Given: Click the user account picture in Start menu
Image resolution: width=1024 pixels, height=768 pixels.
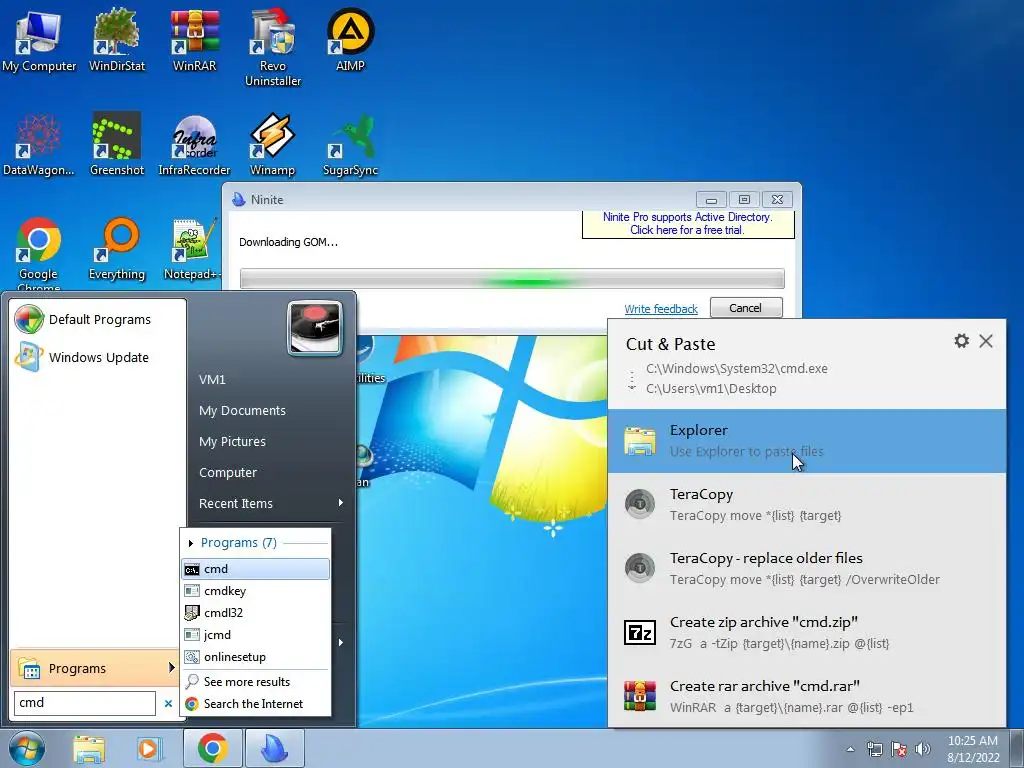Looking at the screenshot, I should point(315,328).
